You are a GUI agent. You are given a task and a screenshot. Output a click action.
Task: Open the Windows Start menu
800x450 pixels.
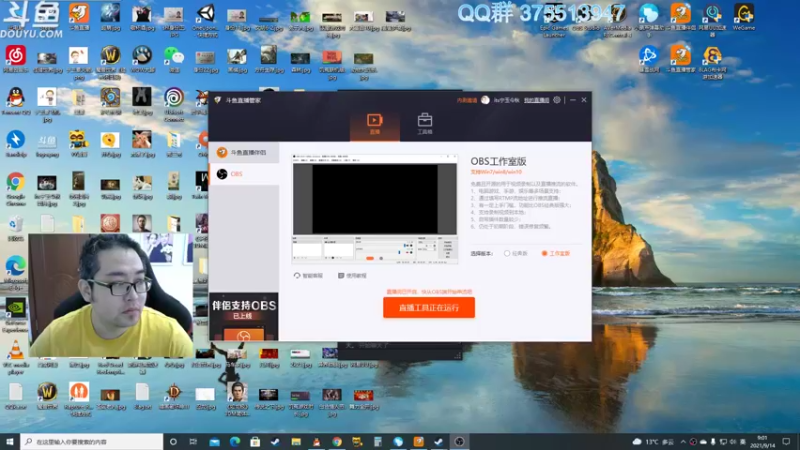point(10,441)
